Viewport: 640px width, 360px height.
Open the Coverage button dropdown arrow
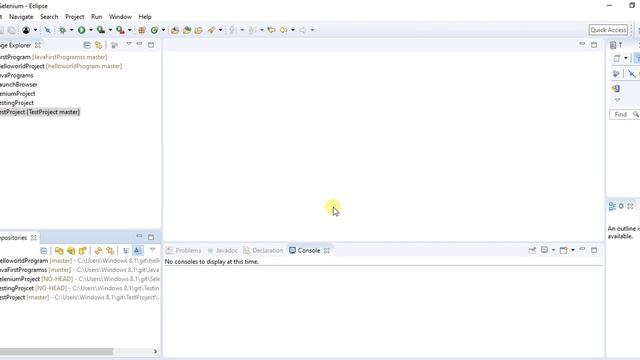[x=110, y=30]
